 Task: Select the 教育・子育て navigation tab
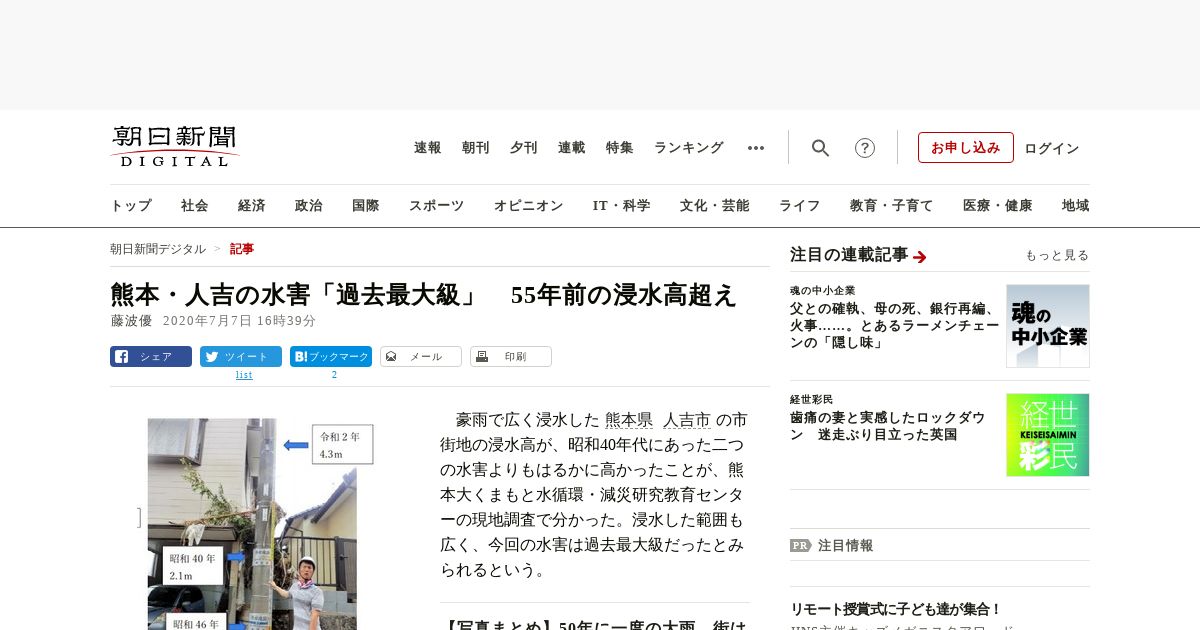[x=892, y=206]
